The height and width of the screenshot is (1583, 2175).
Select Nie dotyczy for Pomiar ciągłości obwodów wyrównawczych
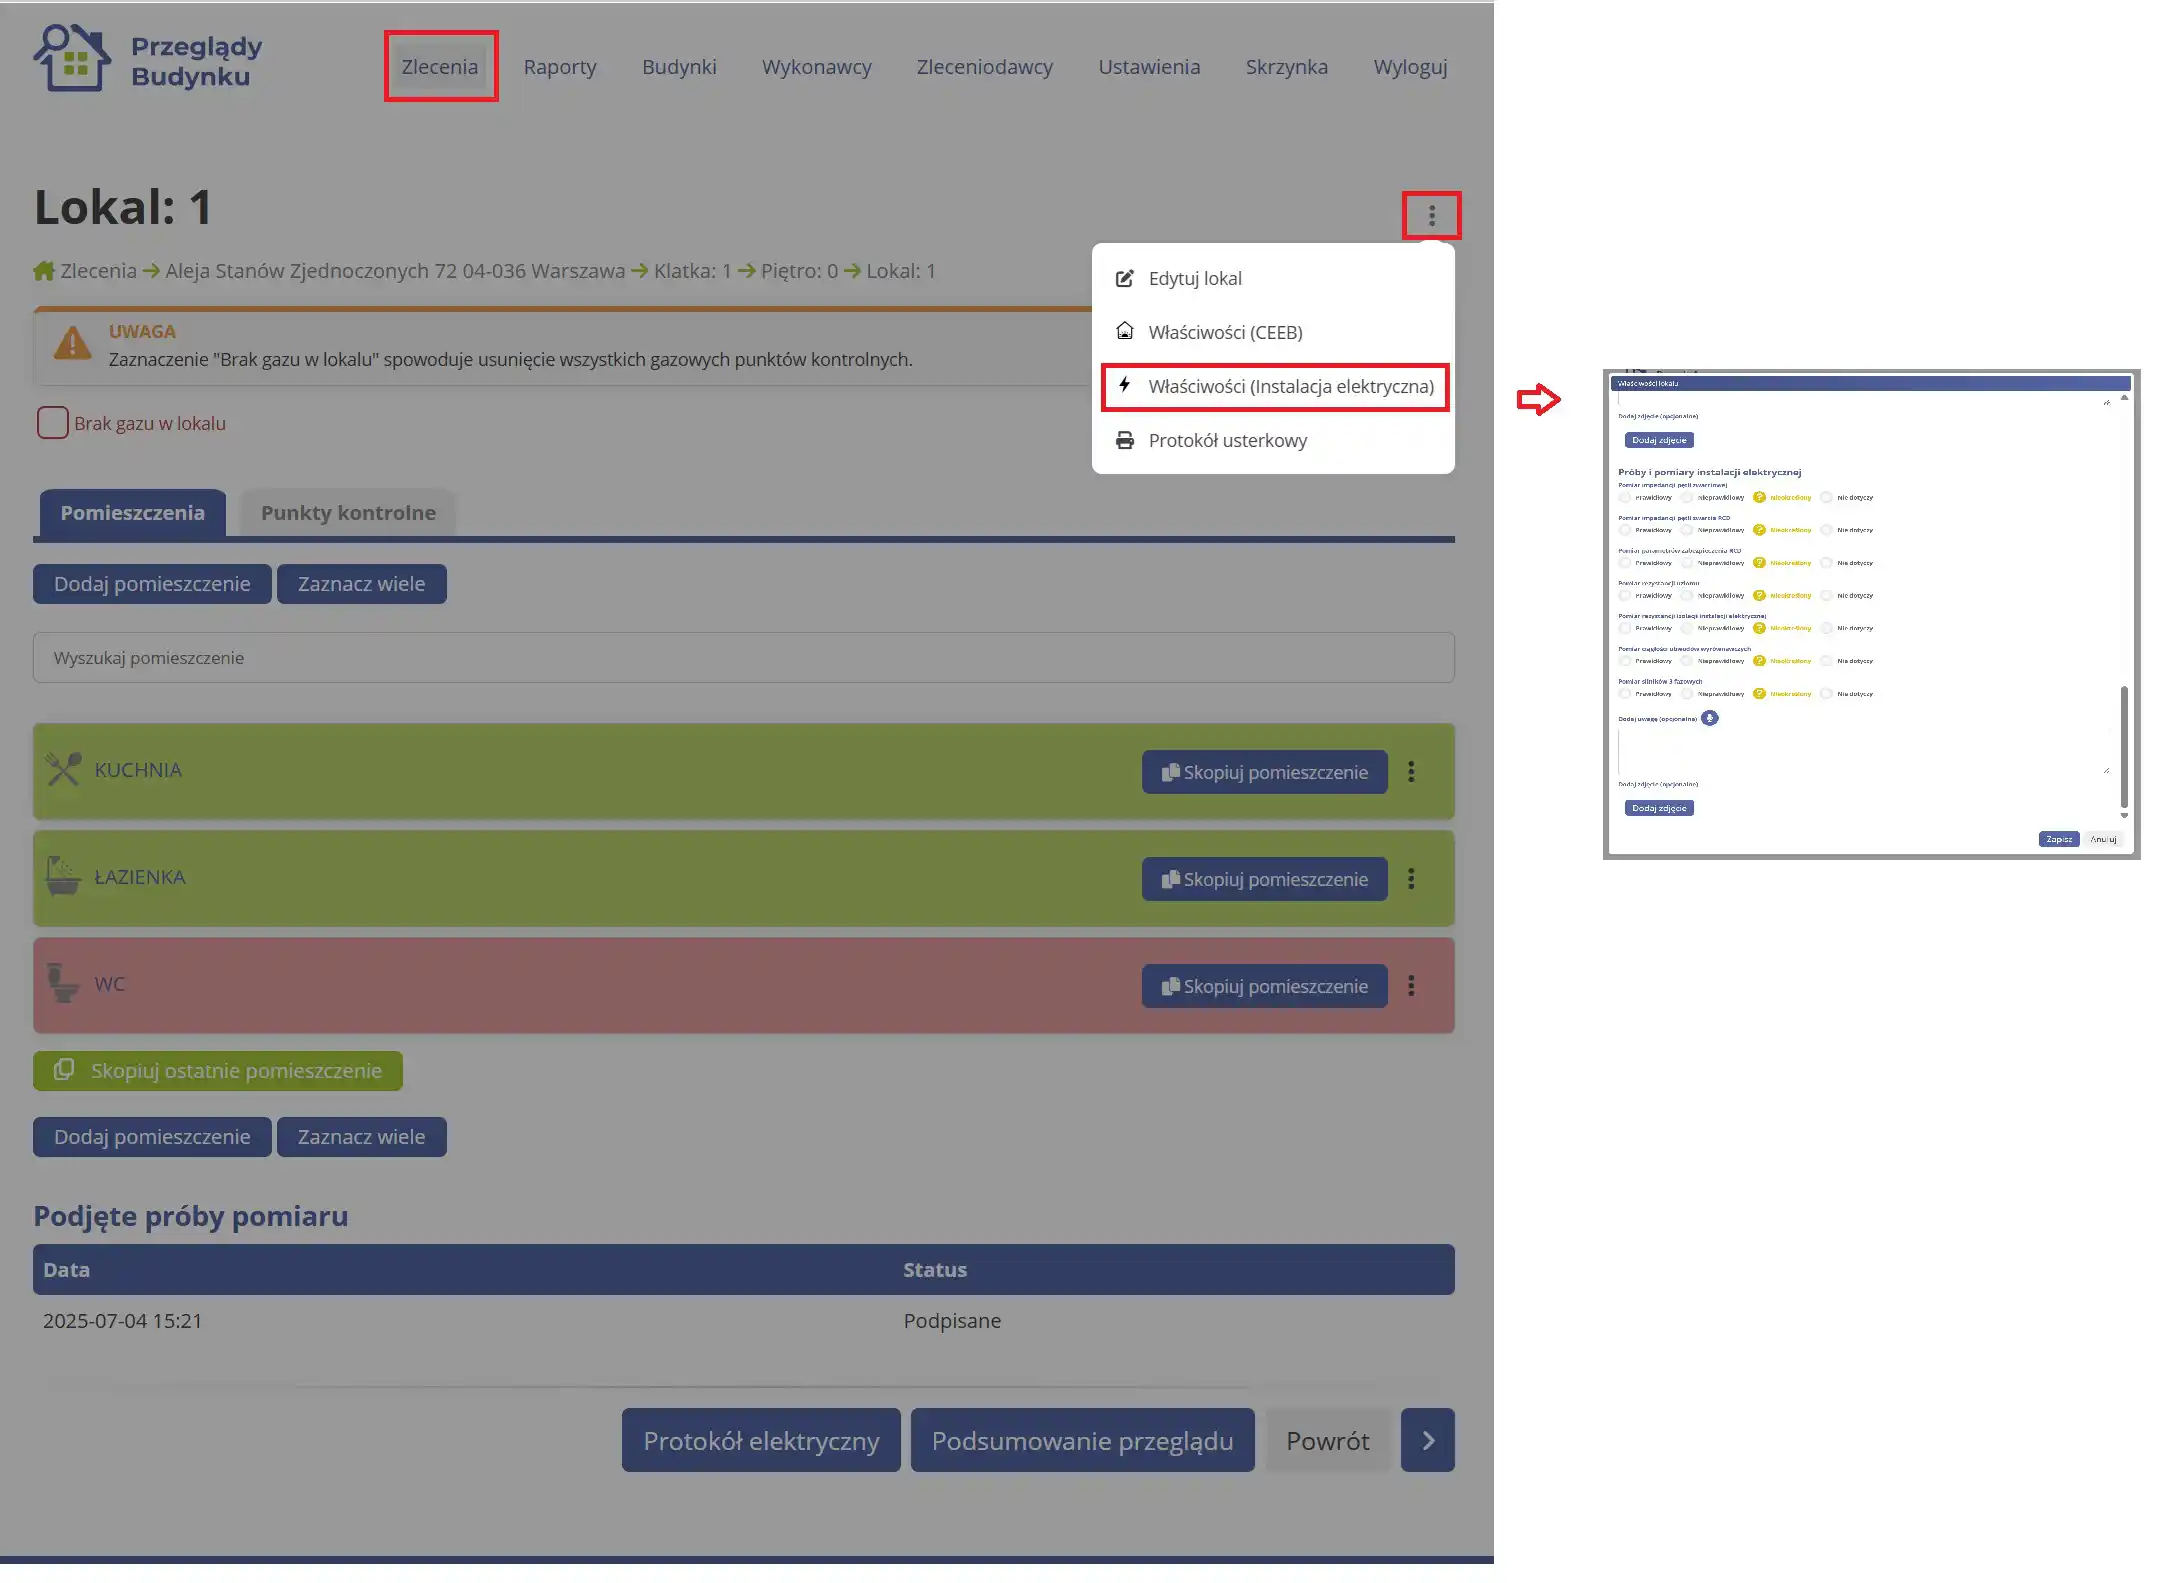pos(1826,661)
